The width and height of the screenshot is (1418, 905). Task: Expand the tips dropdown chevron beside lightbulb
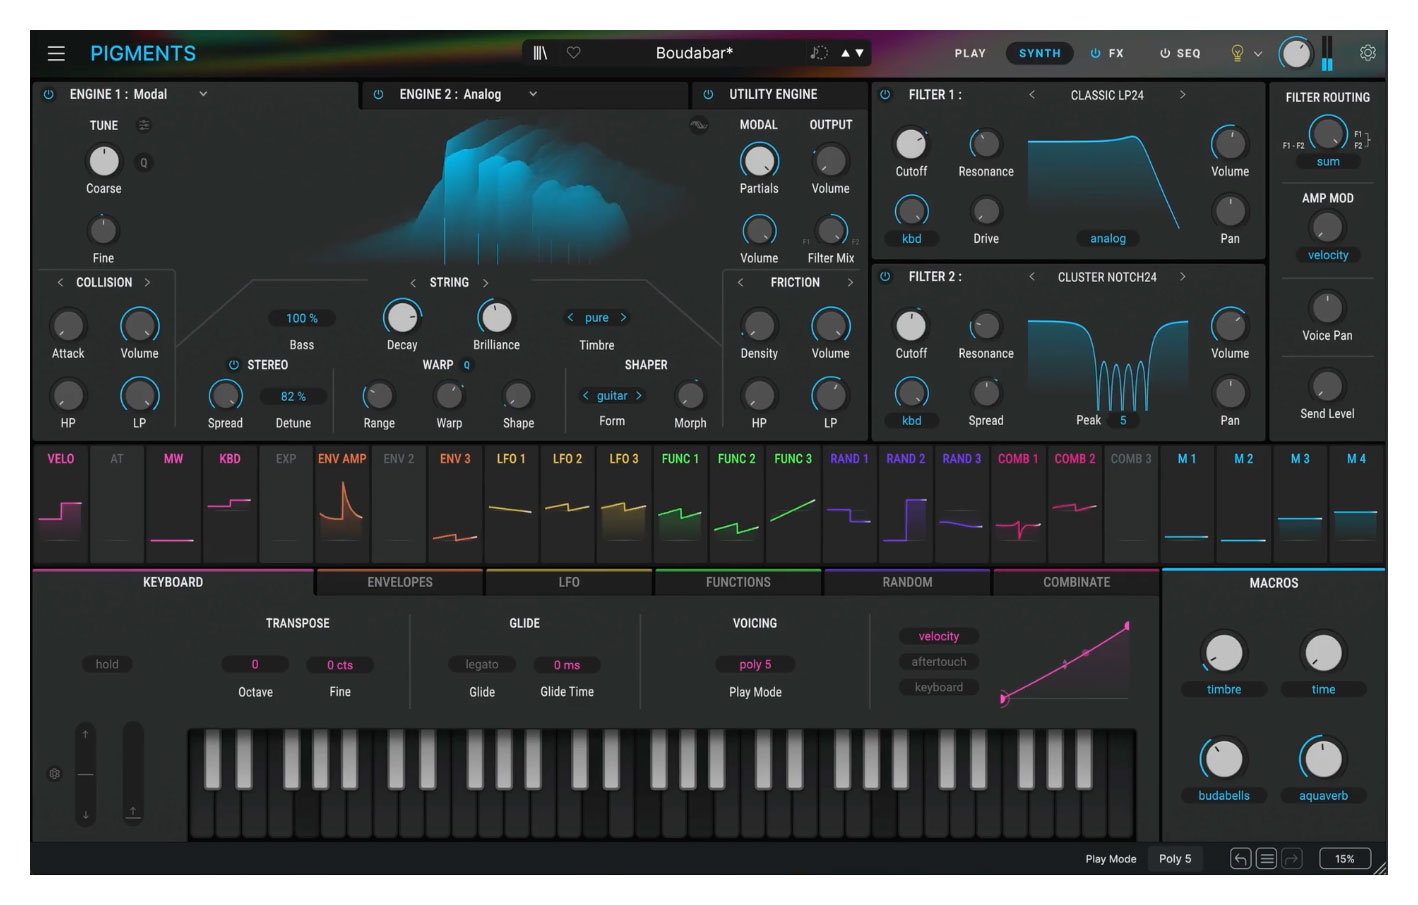1258,54
